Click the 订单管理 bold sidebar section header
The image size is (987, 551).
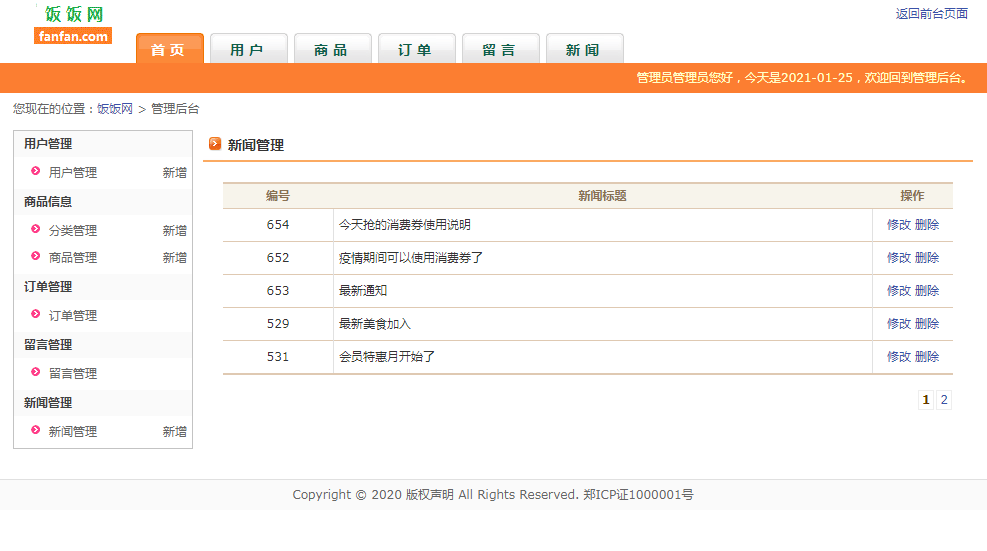coord(48,287)
